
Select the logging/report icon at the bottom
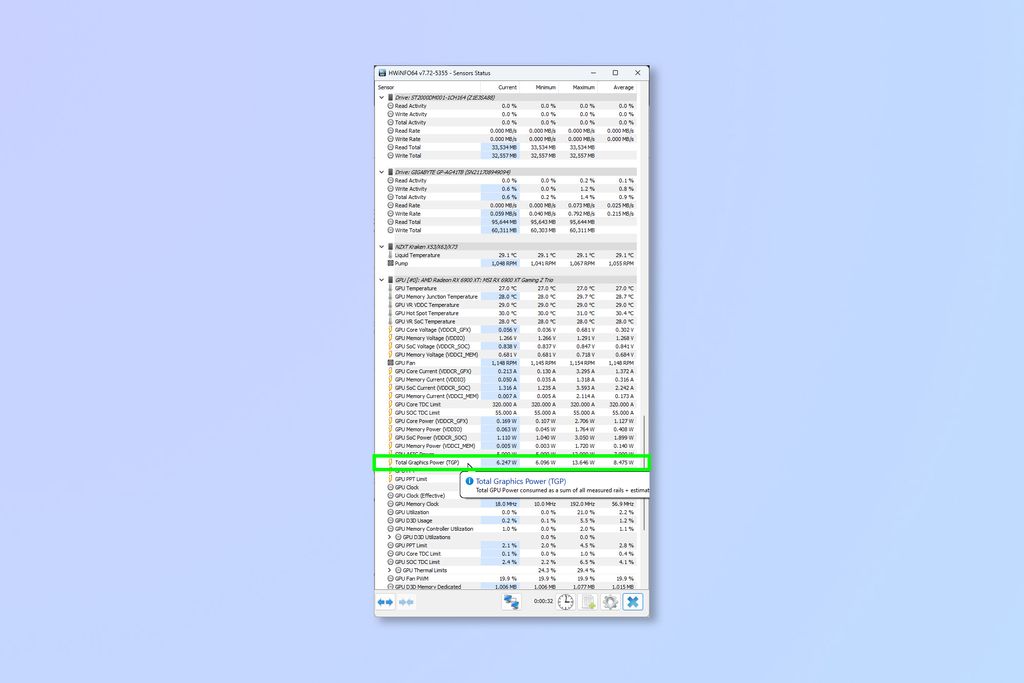point(589,602)
